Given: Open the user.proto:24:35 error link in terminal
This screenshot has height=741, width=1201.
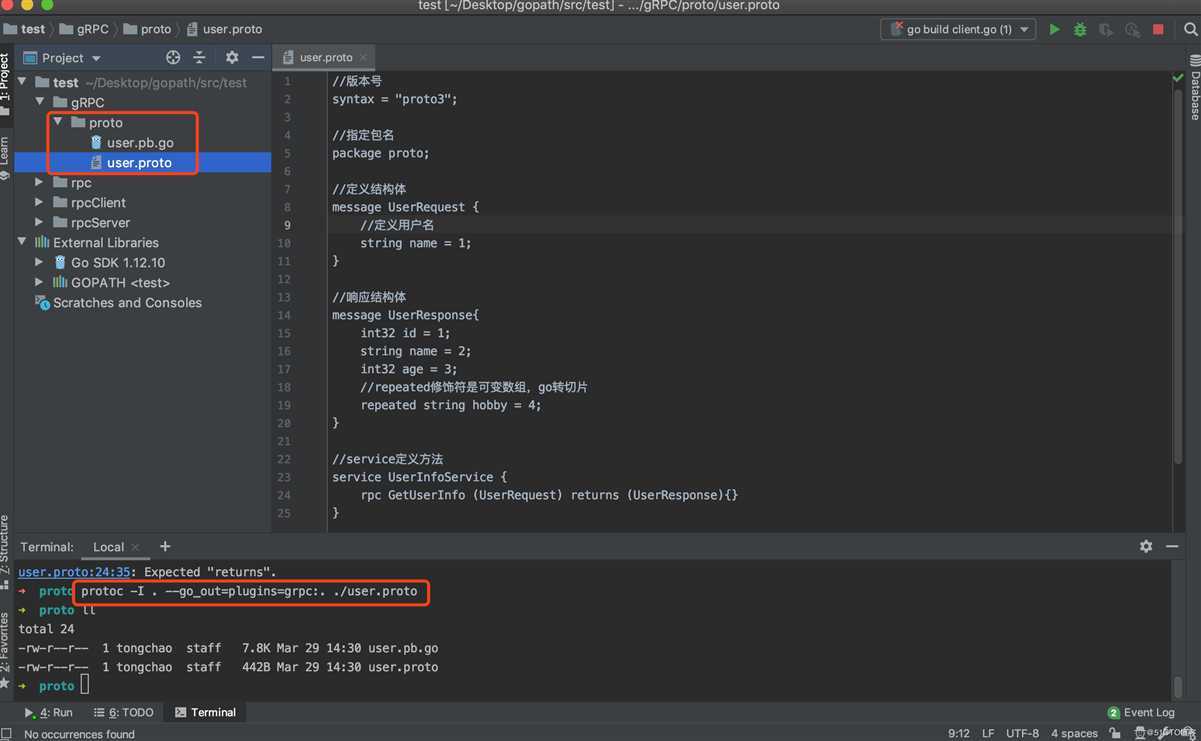Looking at the screenshot, I should (x=75, y=572).
